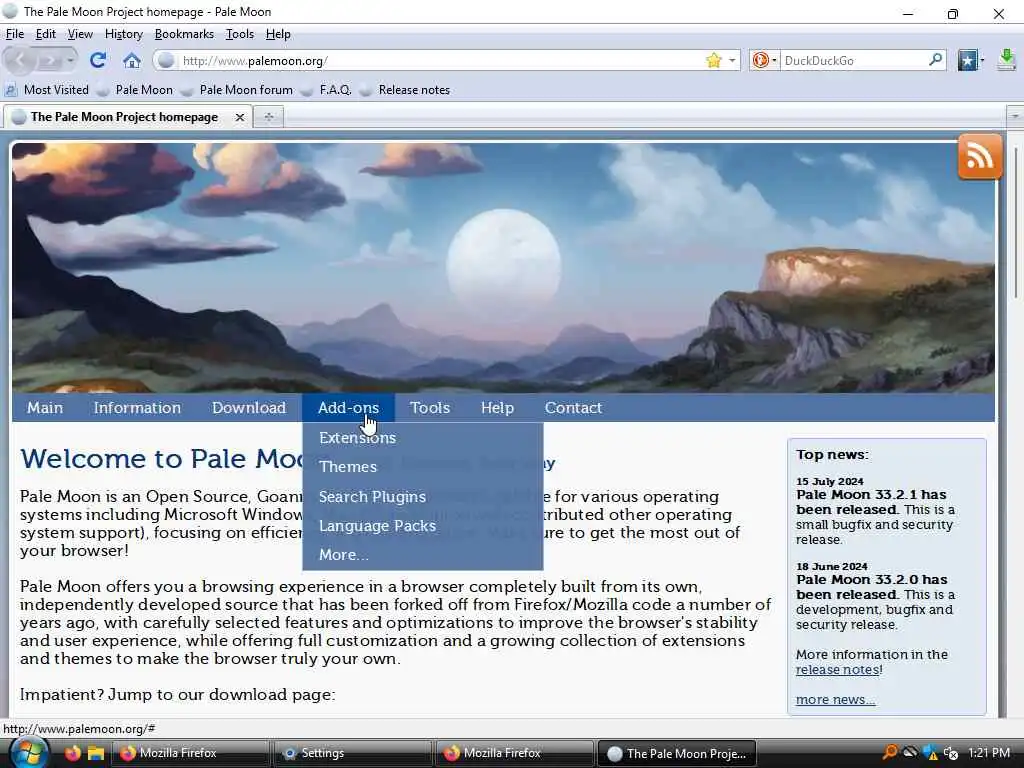Click the DuckDuckGo search engine icon
The width and height of the screenshot is (1024, 768).
coord(760,60)
